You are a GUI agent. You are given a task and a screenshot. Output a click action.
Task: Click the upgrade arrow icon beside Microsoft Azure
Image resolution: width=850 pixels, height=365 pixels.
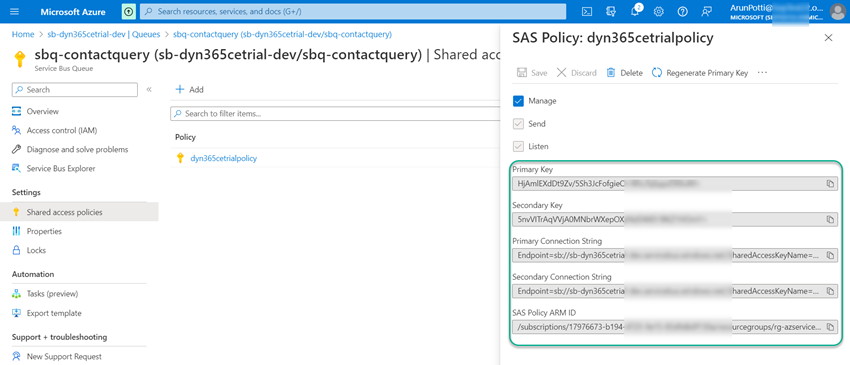(x=129, y=11)
